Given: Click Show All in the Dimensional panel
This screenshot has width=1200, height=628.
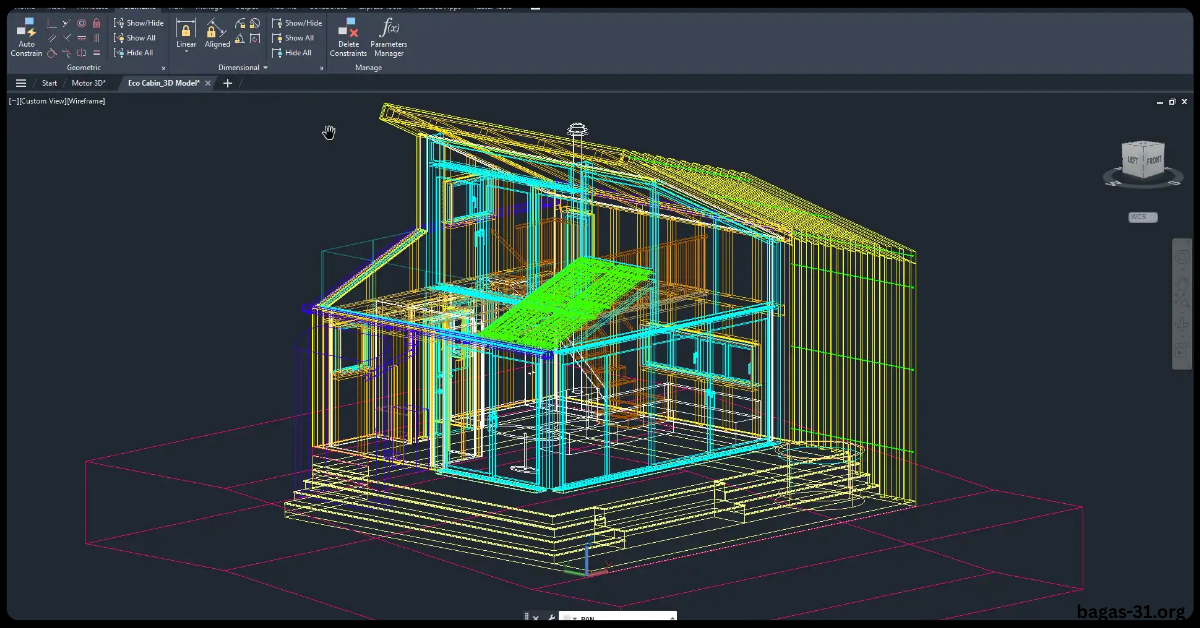Looking at the screenshot, I should (293, 38).
